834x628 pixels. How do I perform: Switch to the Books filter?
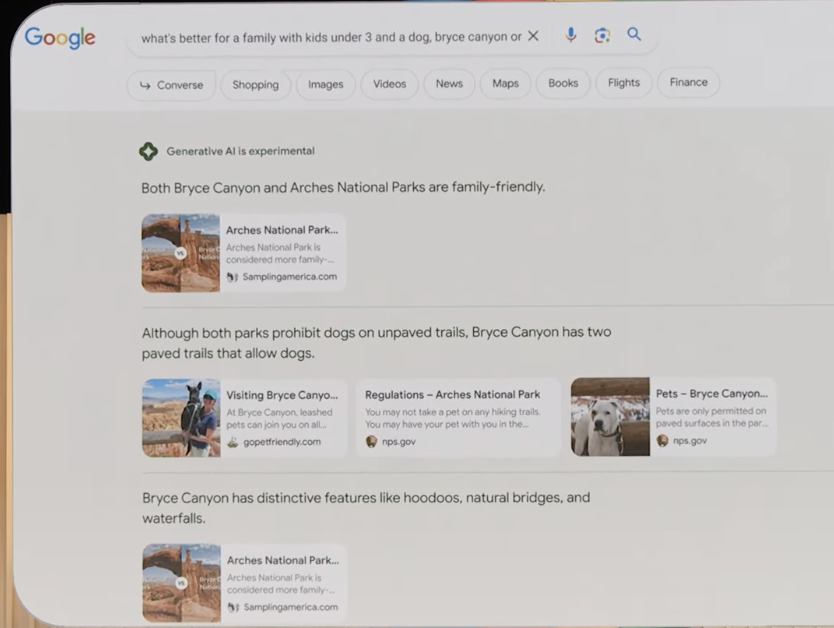click(x=563, y=83)
